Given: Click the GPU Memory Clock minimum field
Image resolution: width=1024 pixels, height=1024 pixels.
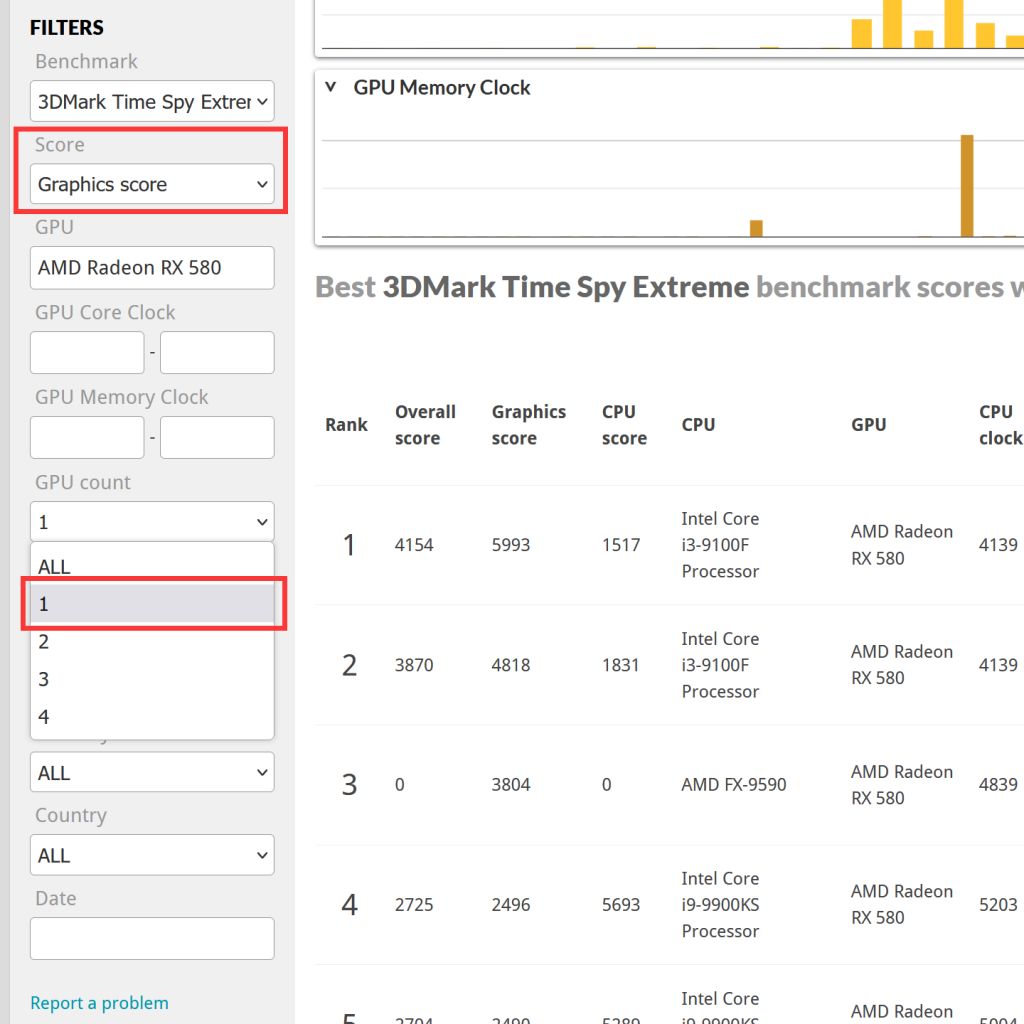Looking at the screenshot, I should (x=87, y=438).
